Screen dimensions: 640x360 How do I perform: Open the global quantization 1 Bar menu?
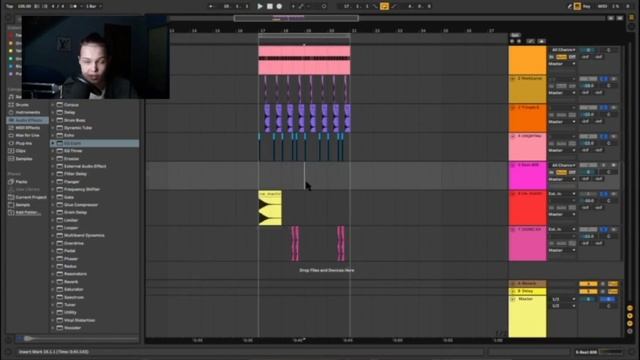[94, 6]
